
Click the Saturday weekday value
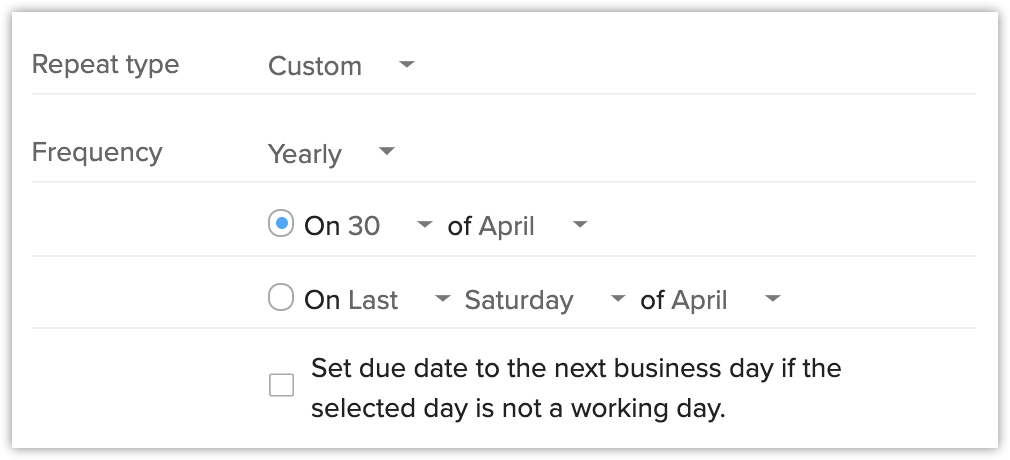(519, 300)
